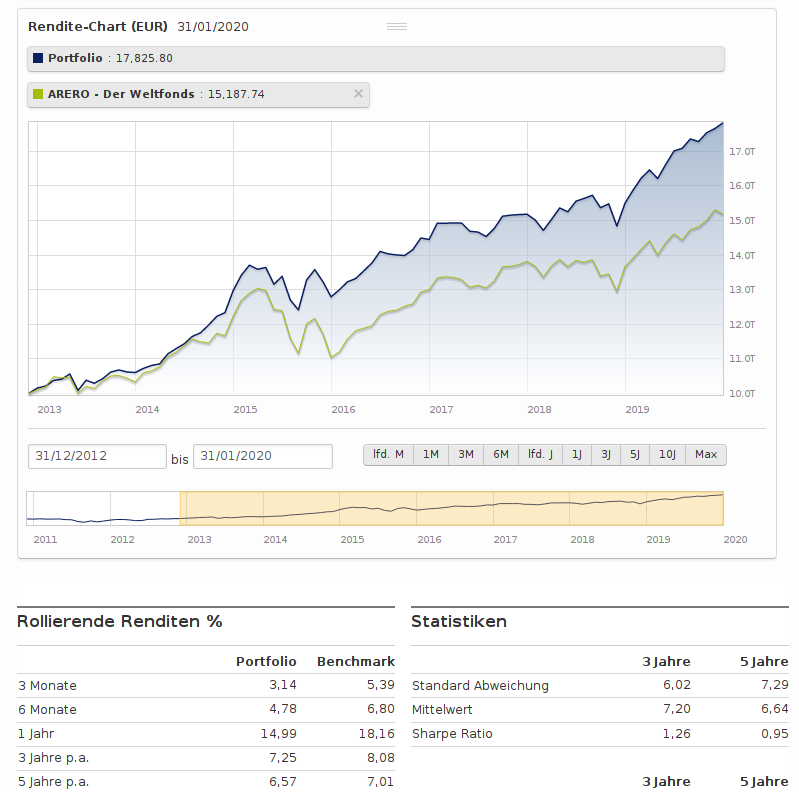
Task: Select the 1M time range
Action: tap(431, 455)
